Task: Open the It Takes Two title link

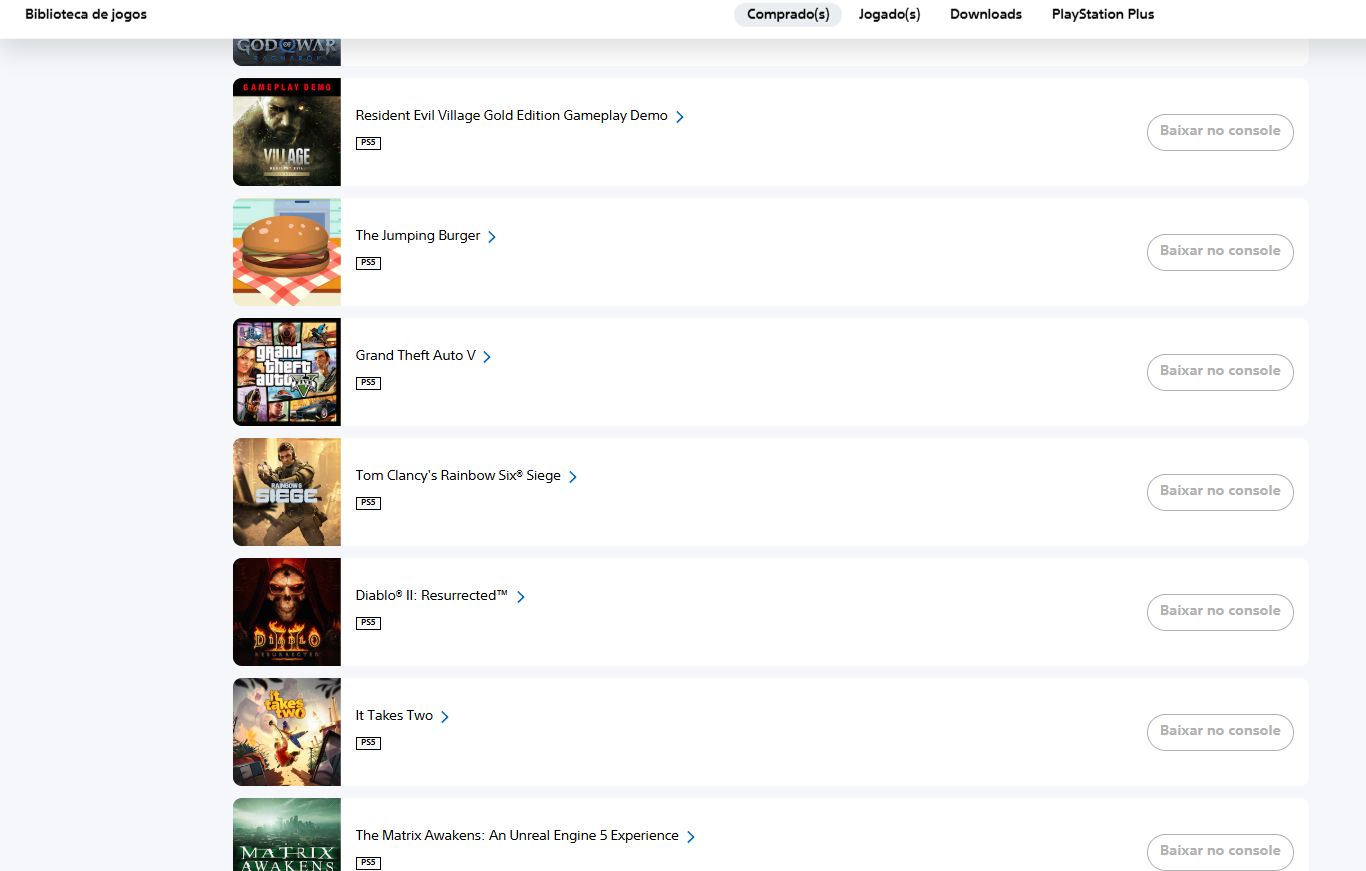Action: (394, 716)
